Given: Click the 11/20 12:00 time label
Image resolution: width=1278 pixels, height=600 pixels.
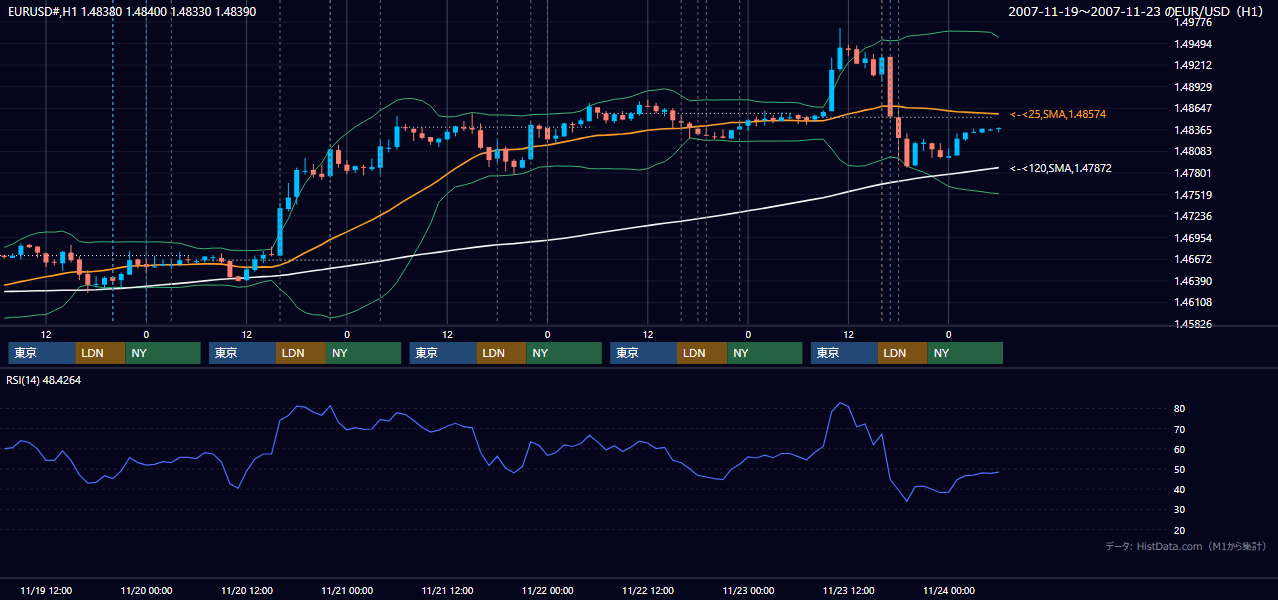Looking at the screenshot, I should (x=246, y=590).
